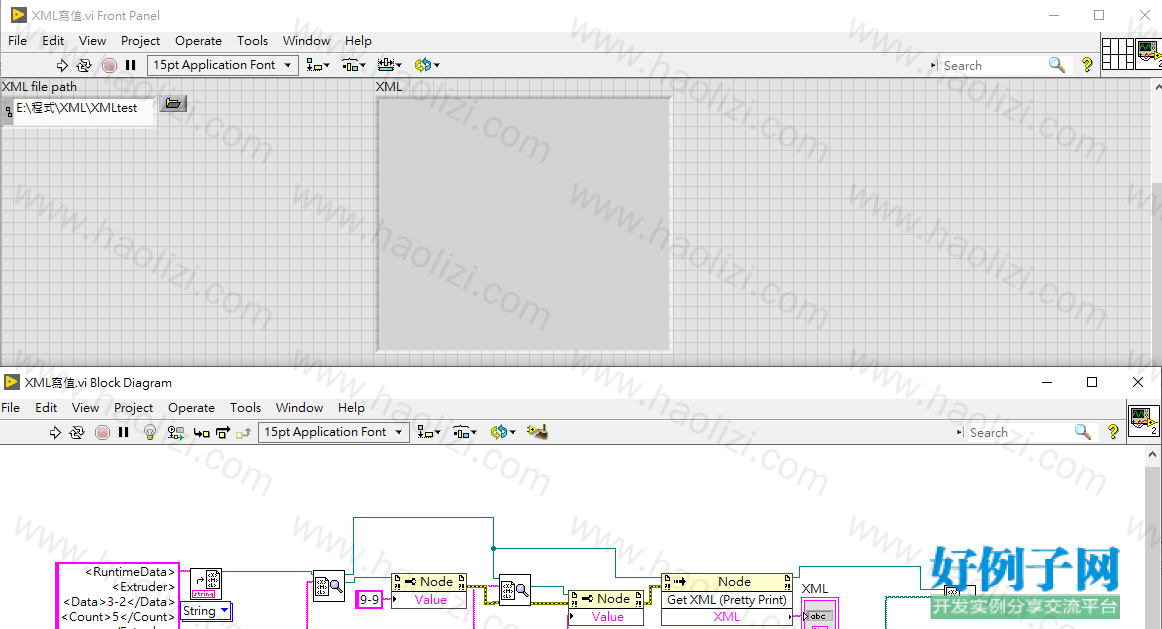The image size is (1162, 629).
Task: Open Edit menu in Block Diagram
Action: [46, 407]
